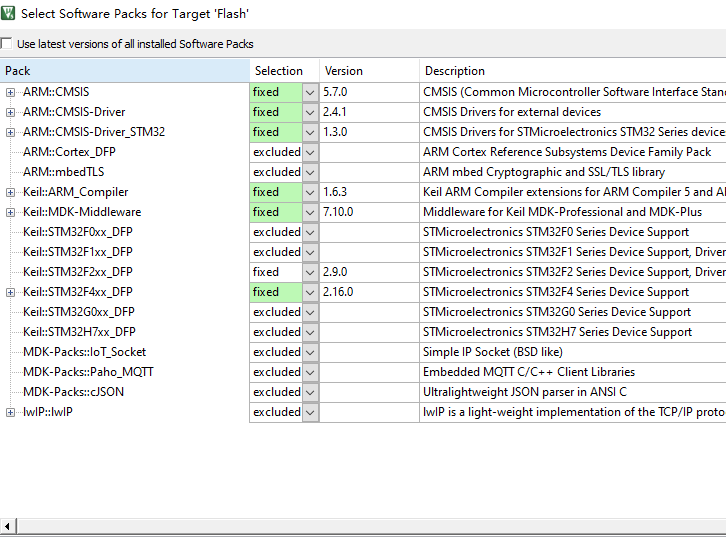Viewport: 726px width, 537px height.
Task: Select the ARM::CMSIS tree row
Action: [x=56, y=92]
